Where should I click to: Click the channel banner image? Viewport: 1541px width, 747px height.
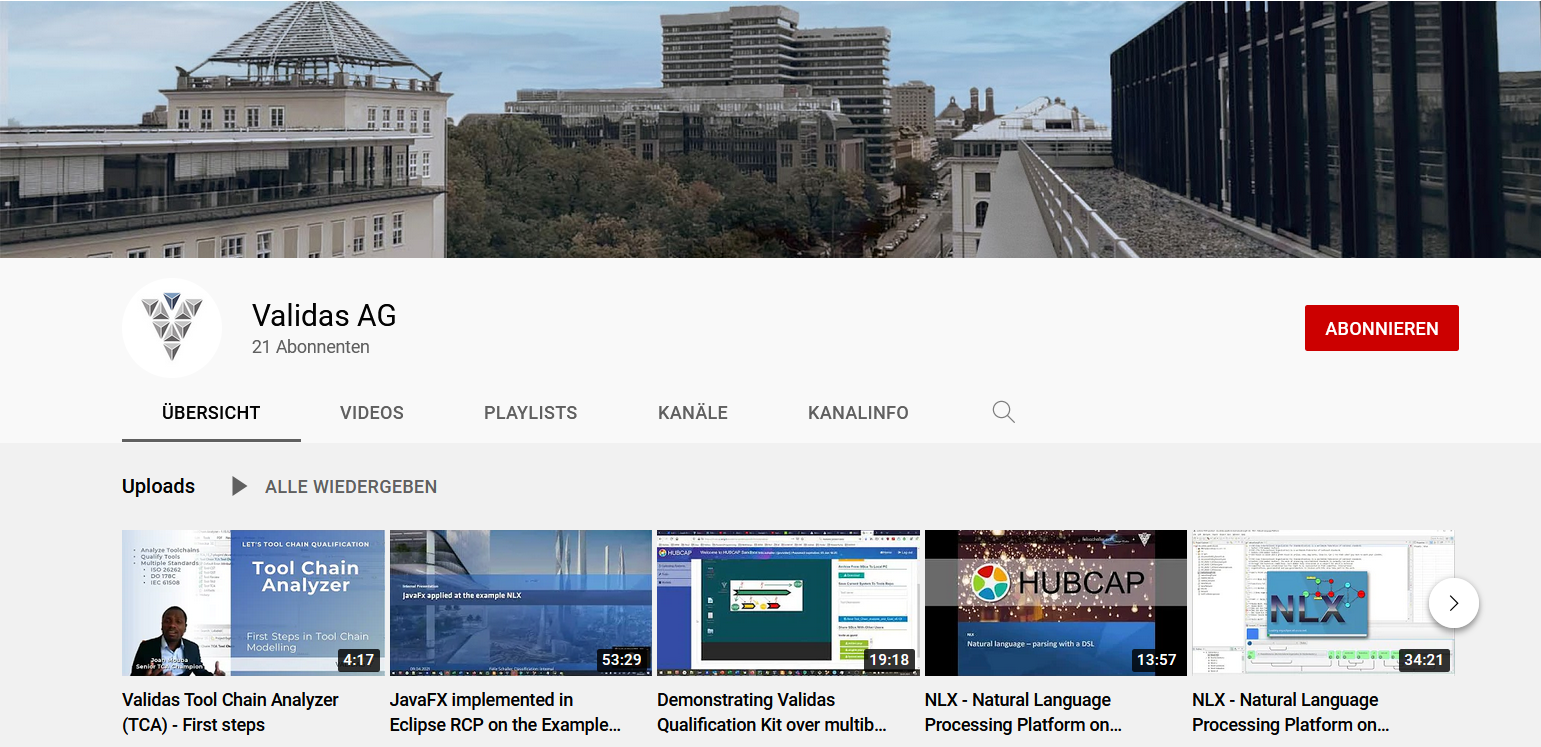770,129
